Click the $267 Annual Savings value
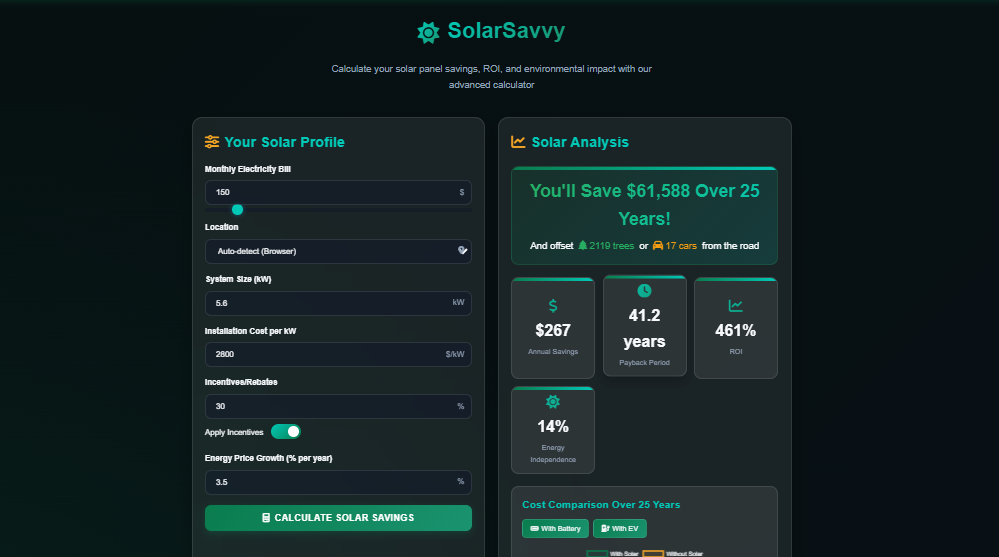999x557 pixels. click(x=553, y=330)
